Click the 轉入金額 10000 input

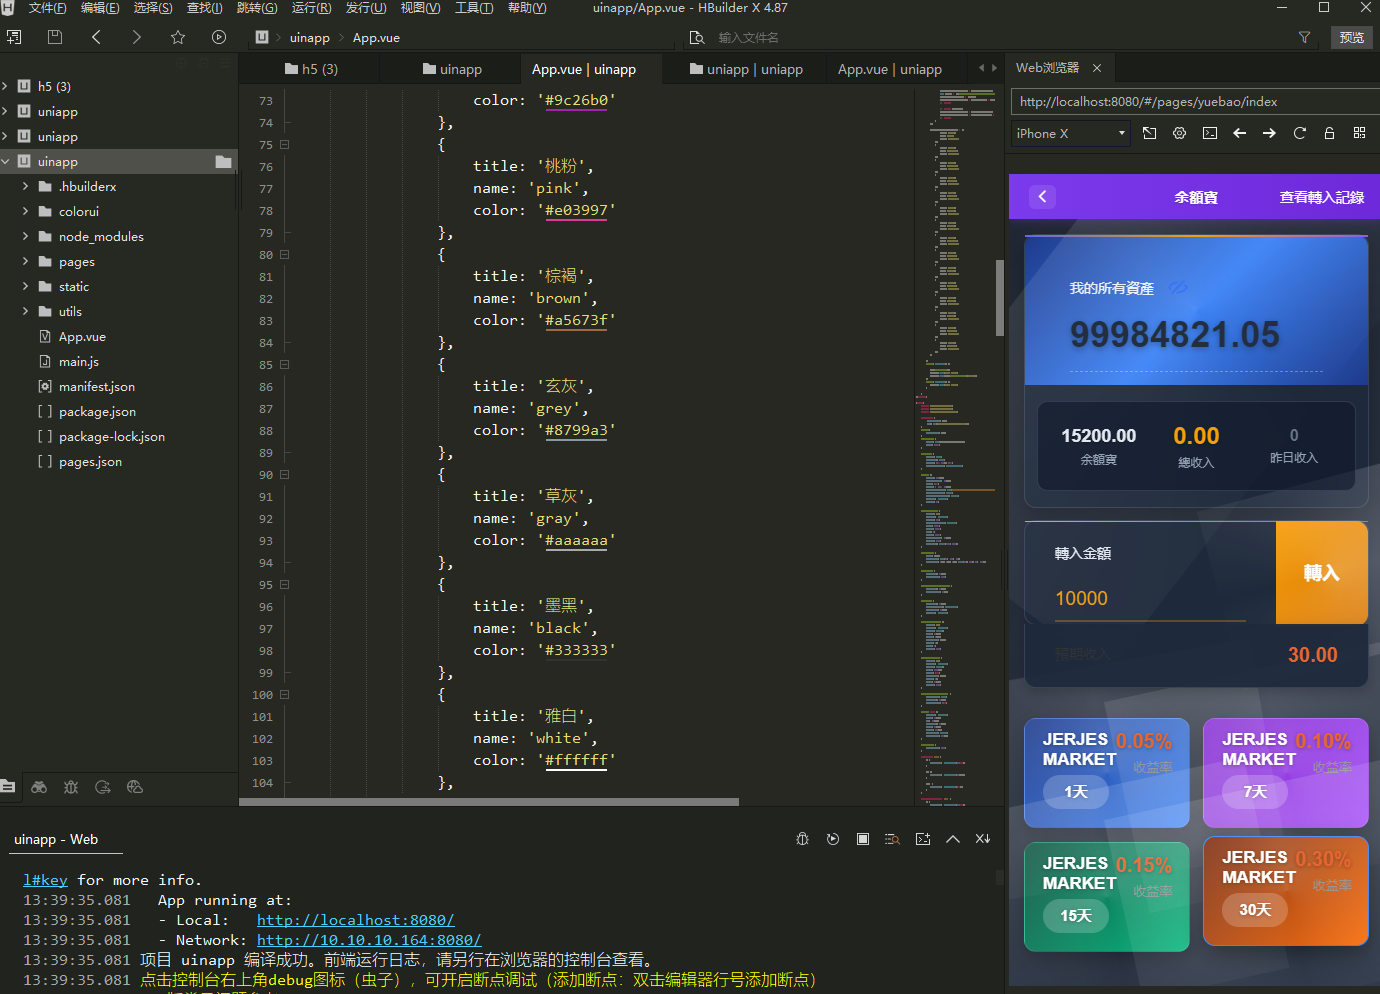1150,598
